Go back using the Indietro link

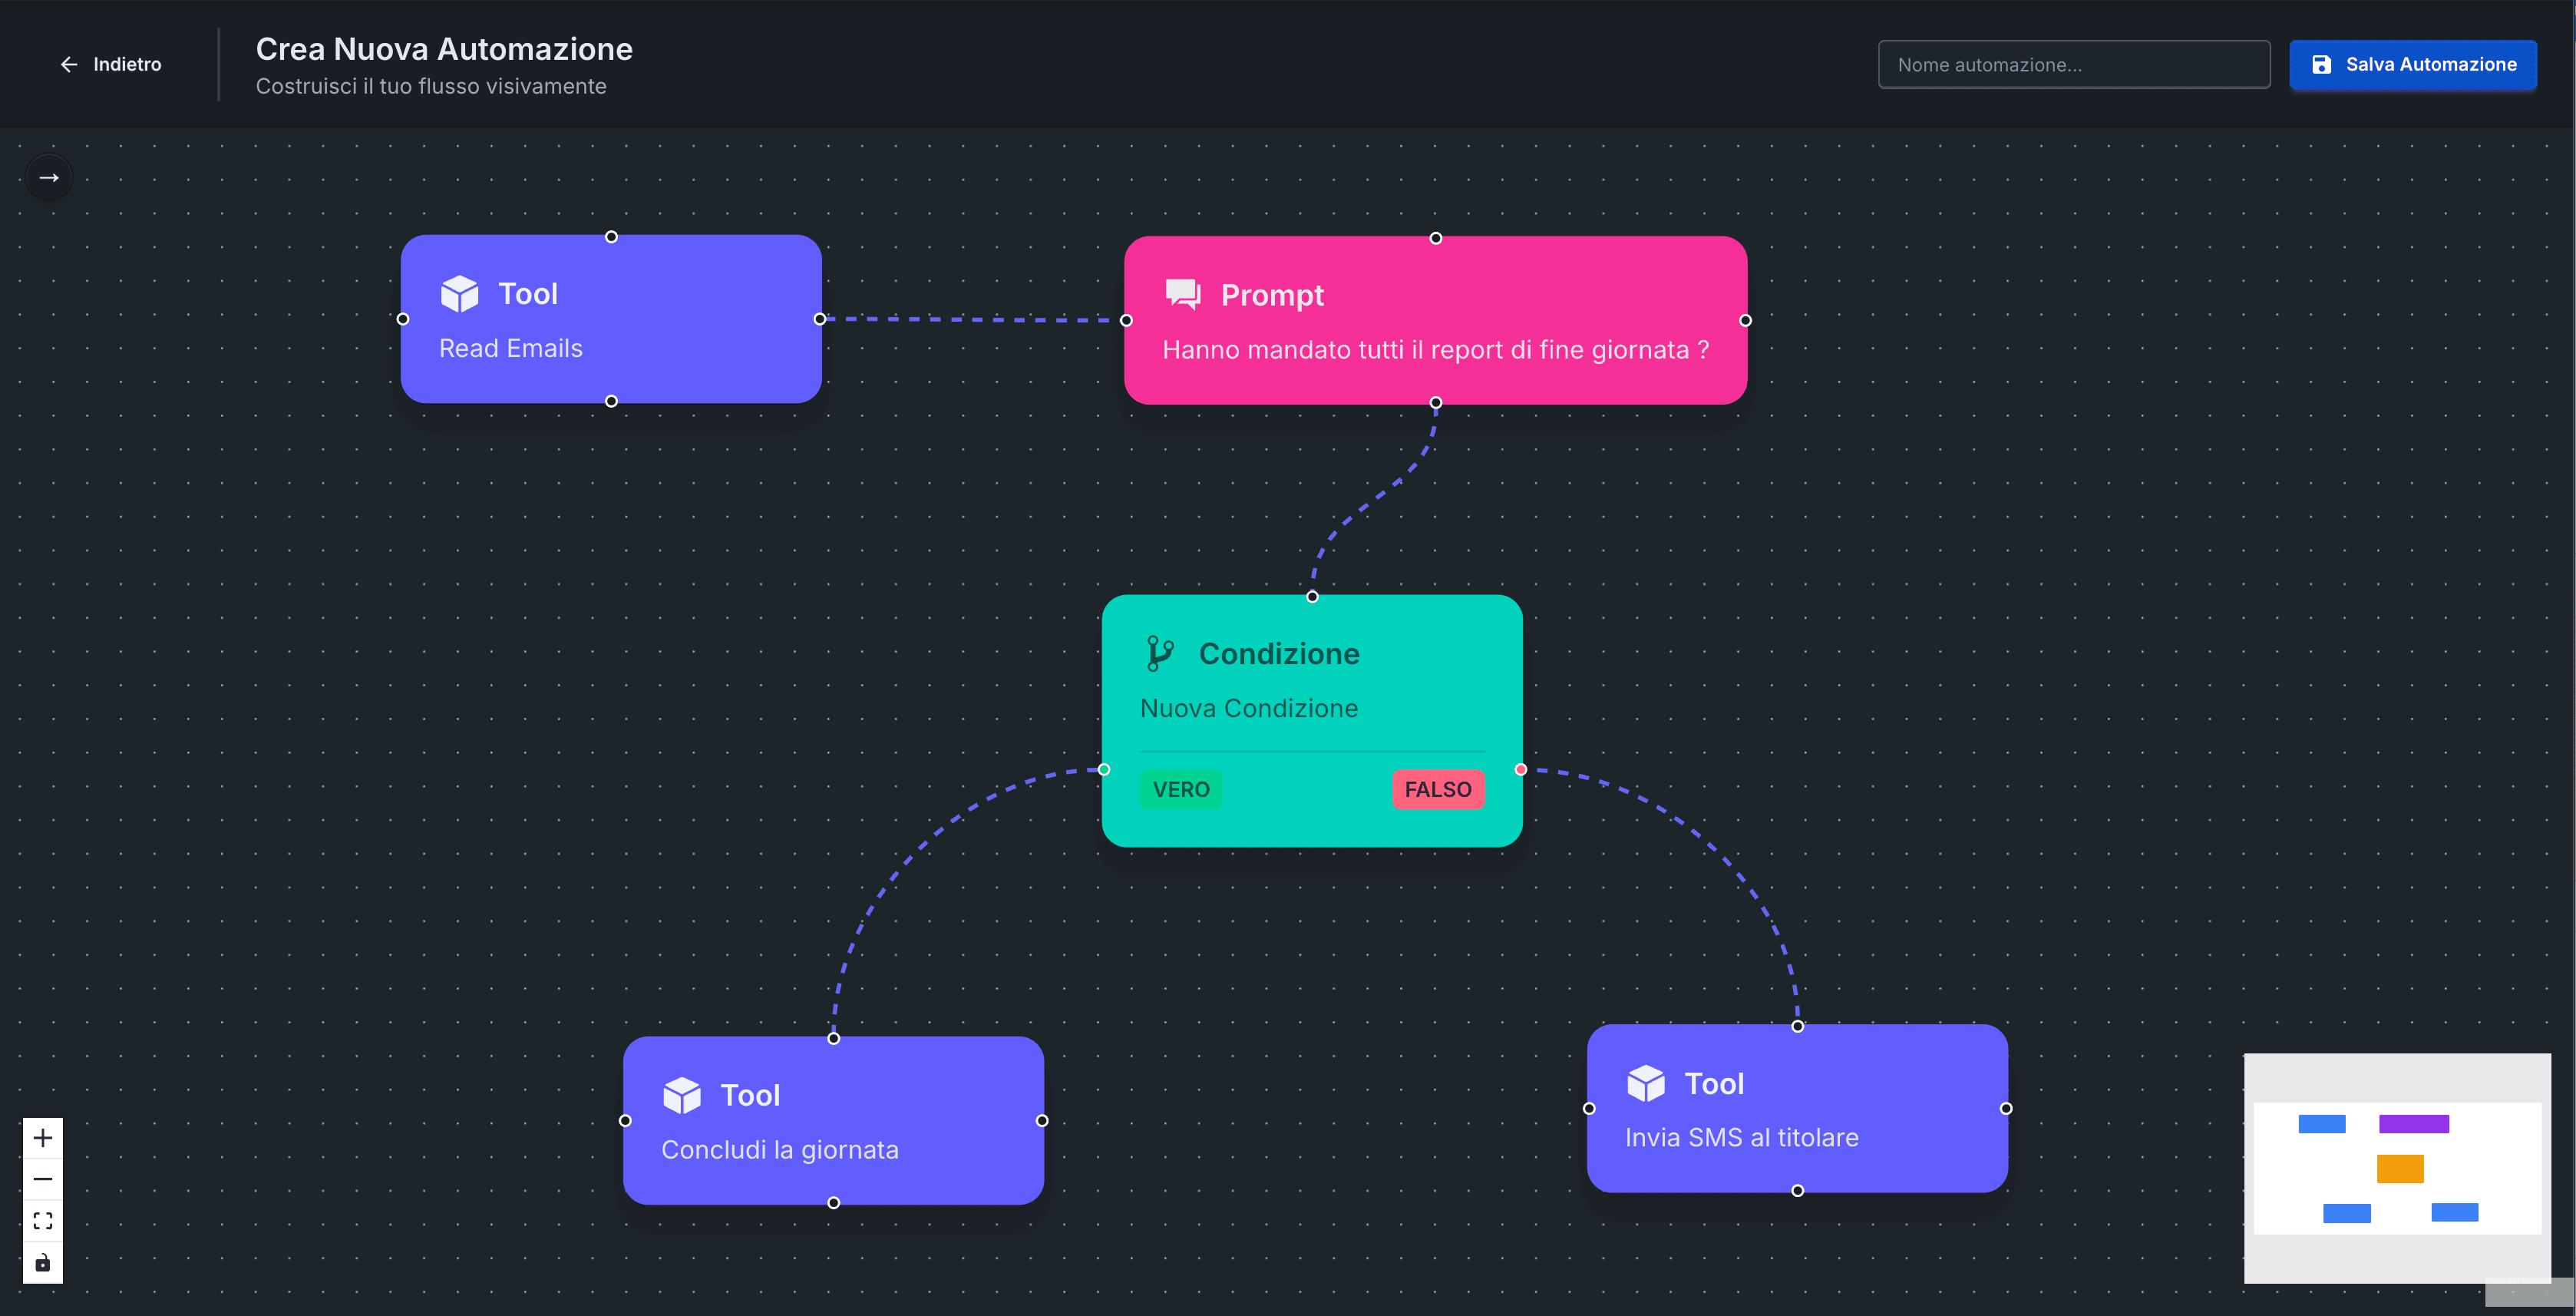(x=111, y=64)
